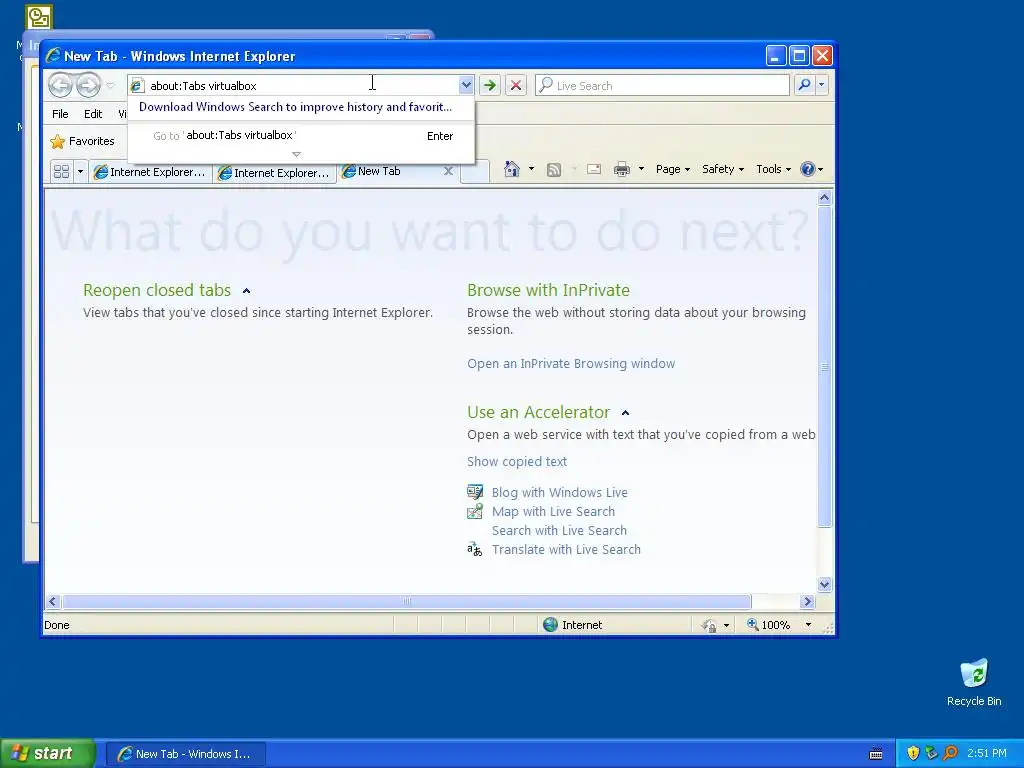Open the Safety menu
The height and width of the screenshot is (768, 1024).
click(722, 169)
